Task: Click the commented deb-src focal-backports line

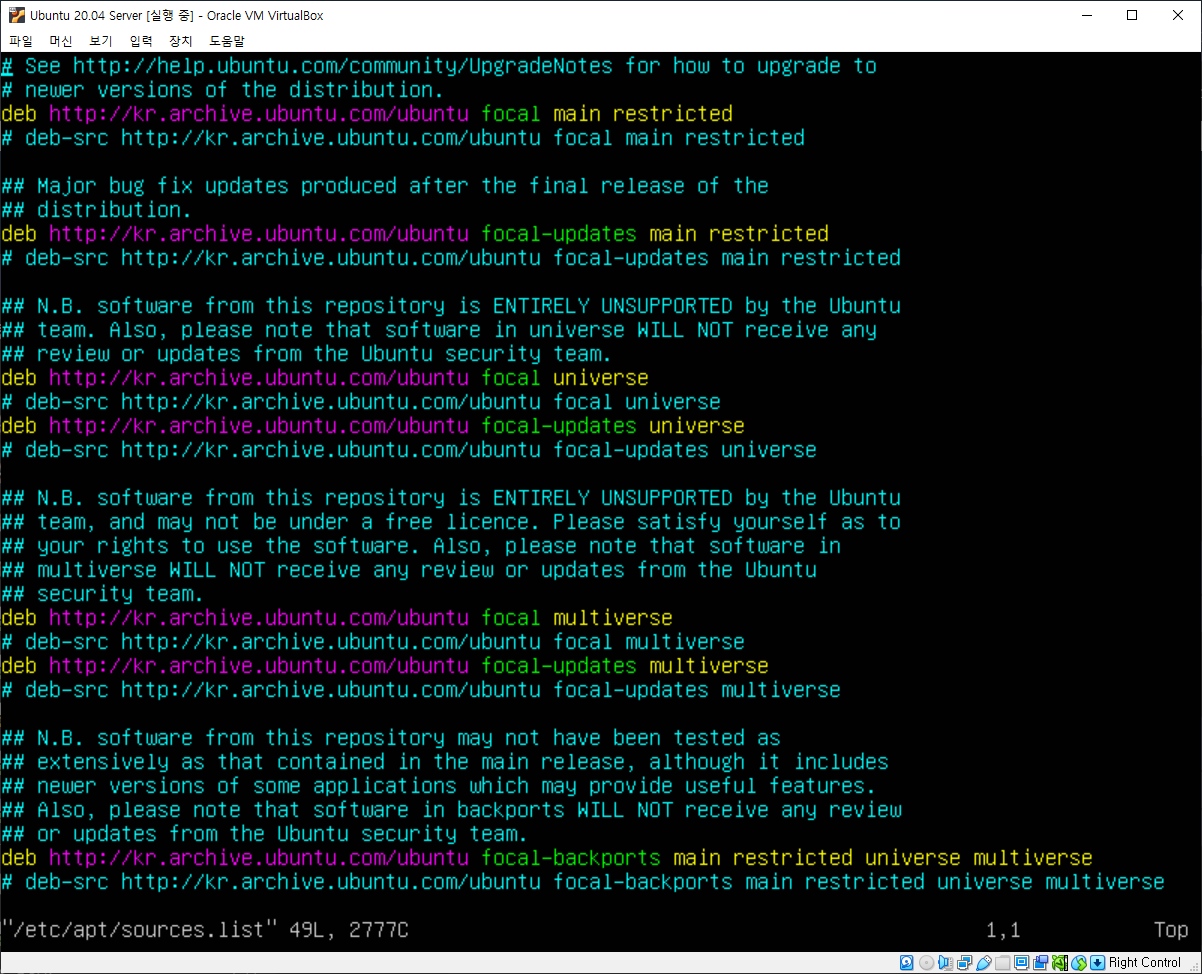Action: click(x=583, y=882)
